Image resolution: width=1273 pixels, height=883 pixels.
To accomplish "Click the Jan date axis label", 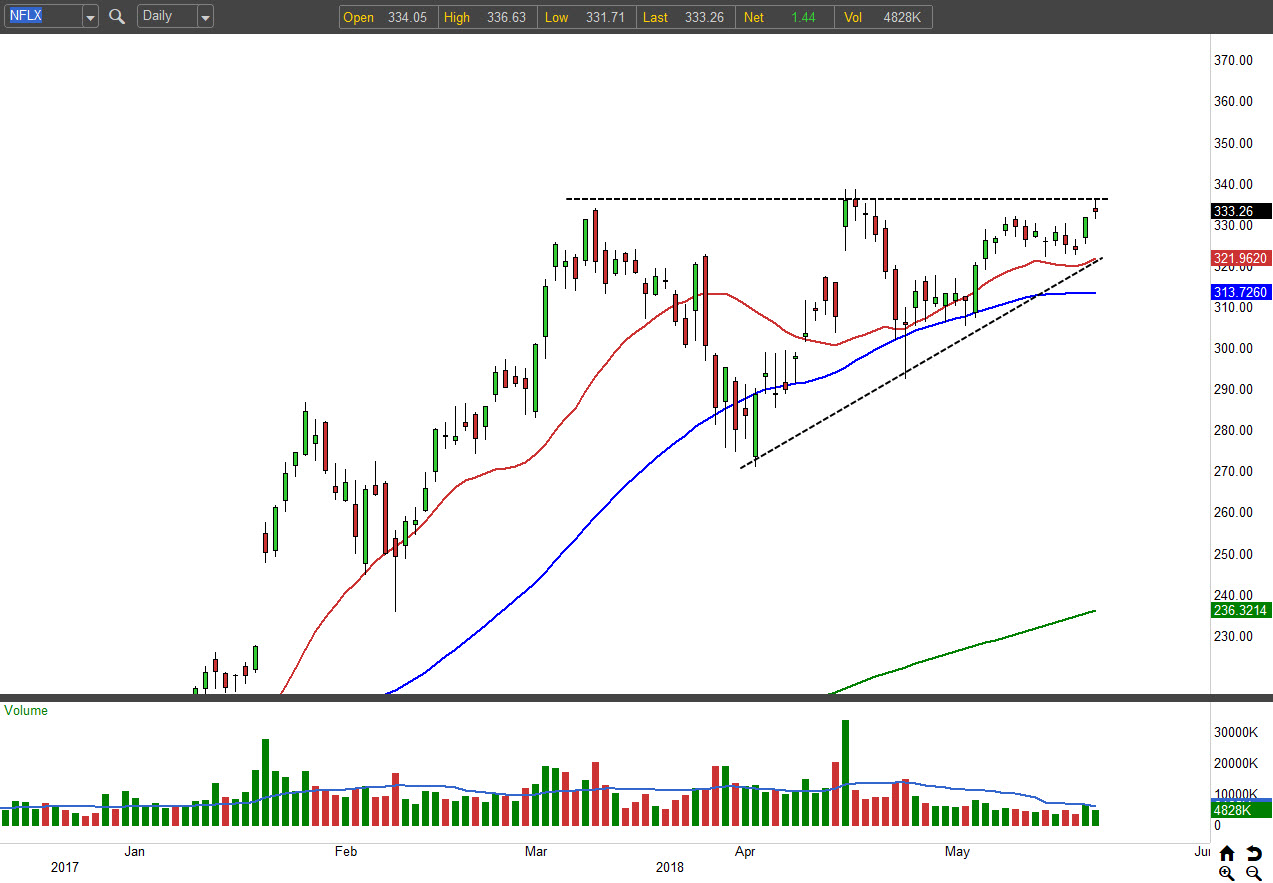I will 134,852.
